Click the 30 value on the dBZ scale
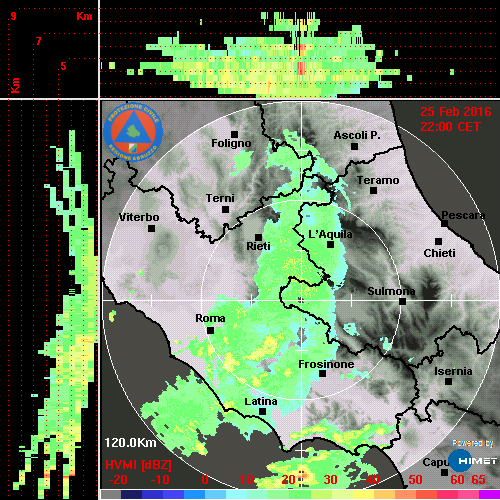 [x=330, y=480]
